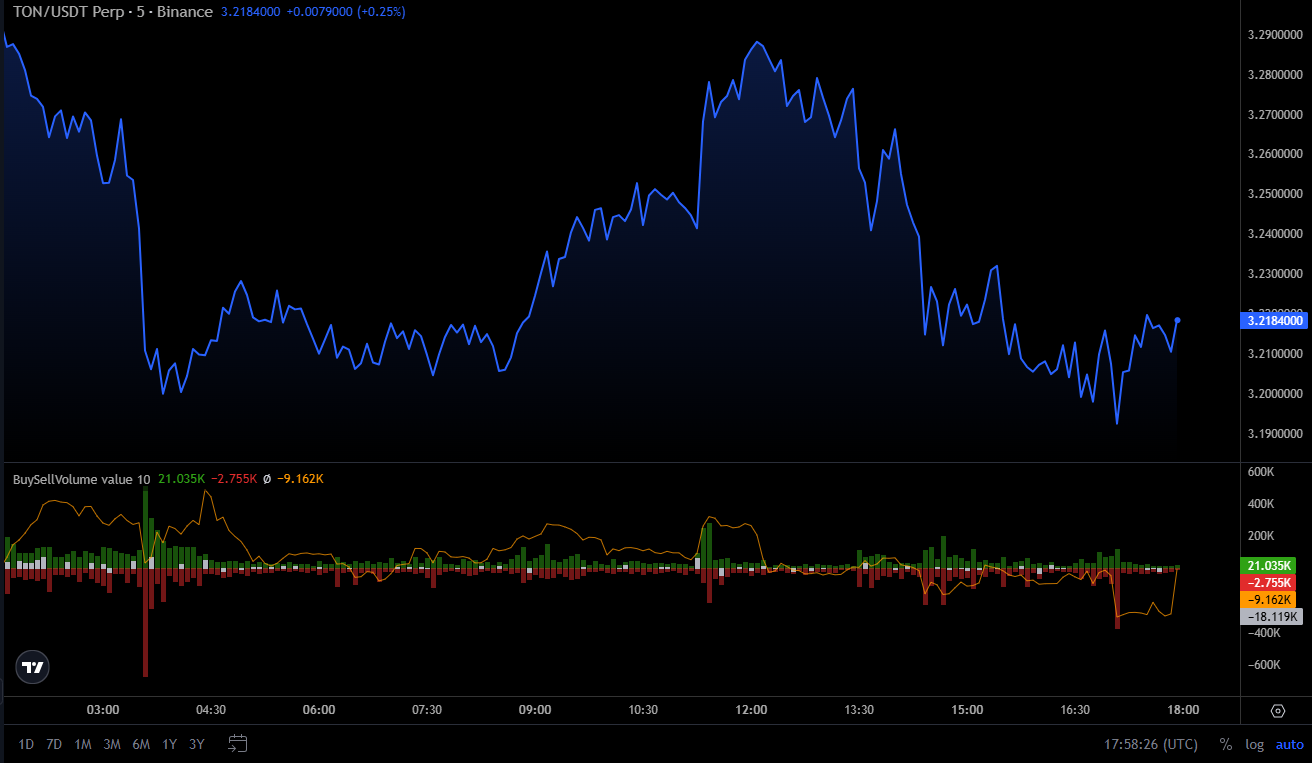Screen dimensions: 1312x763
Task: Click the 09:00 time axis label
Action: tap(535, 710)
